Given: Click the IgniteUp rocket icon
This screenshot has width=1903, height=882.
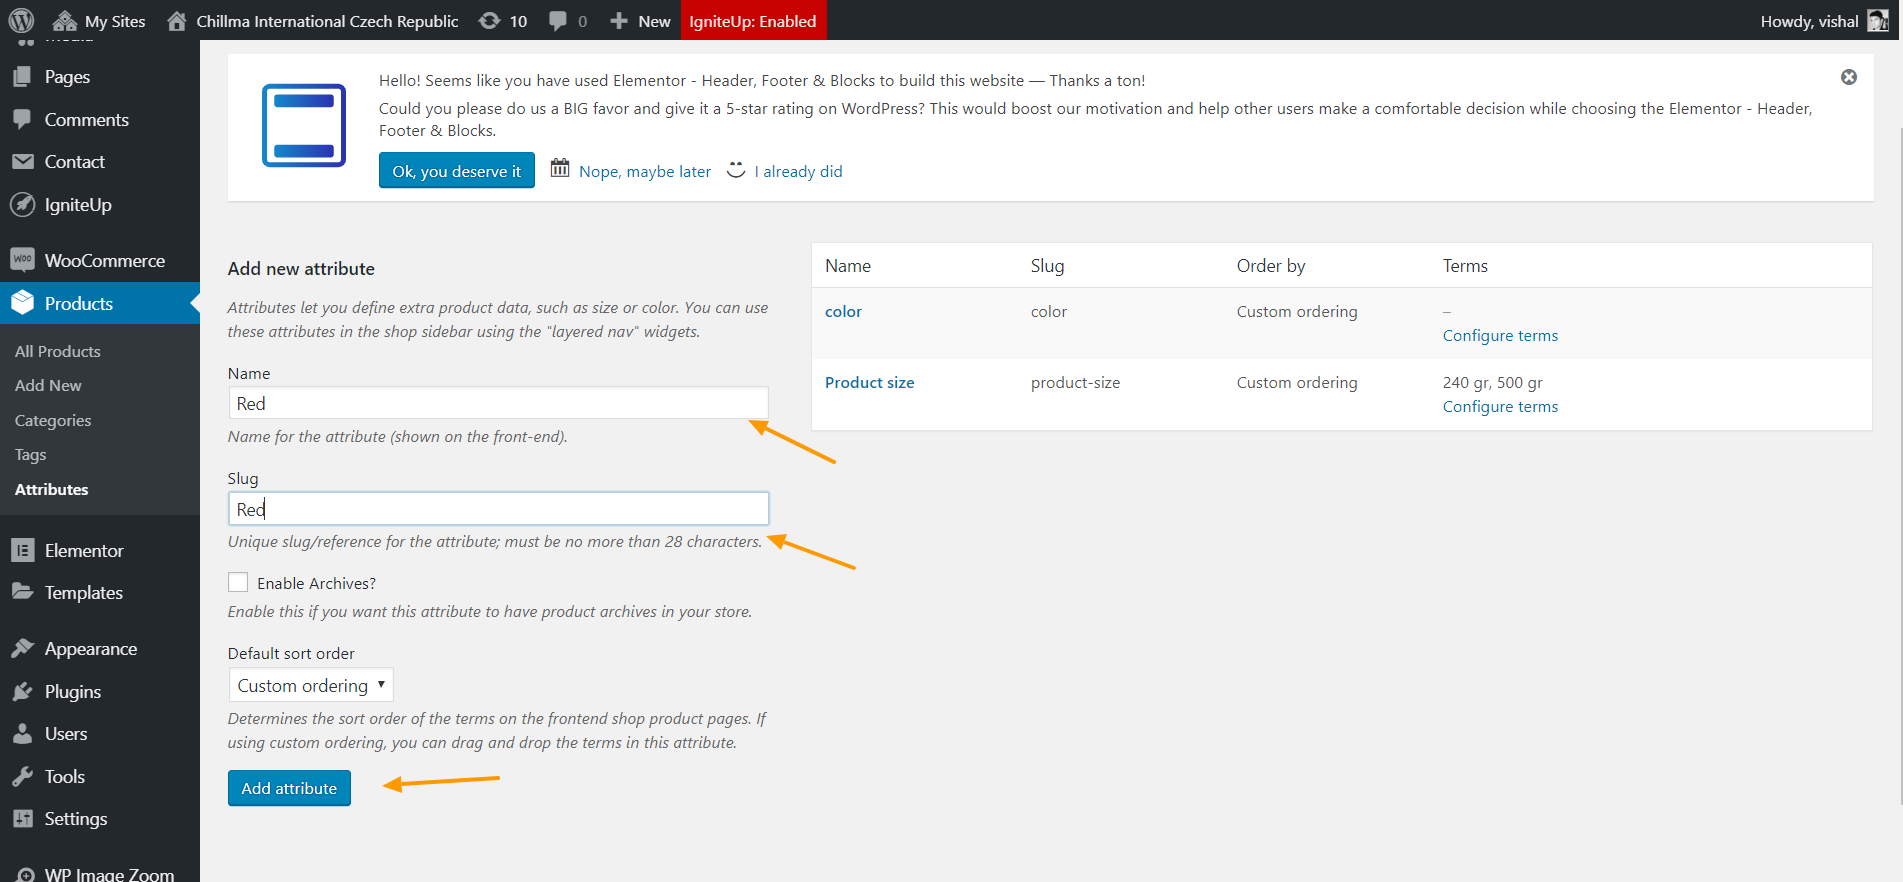Looking at the screenshot, I should coord(22,204).
